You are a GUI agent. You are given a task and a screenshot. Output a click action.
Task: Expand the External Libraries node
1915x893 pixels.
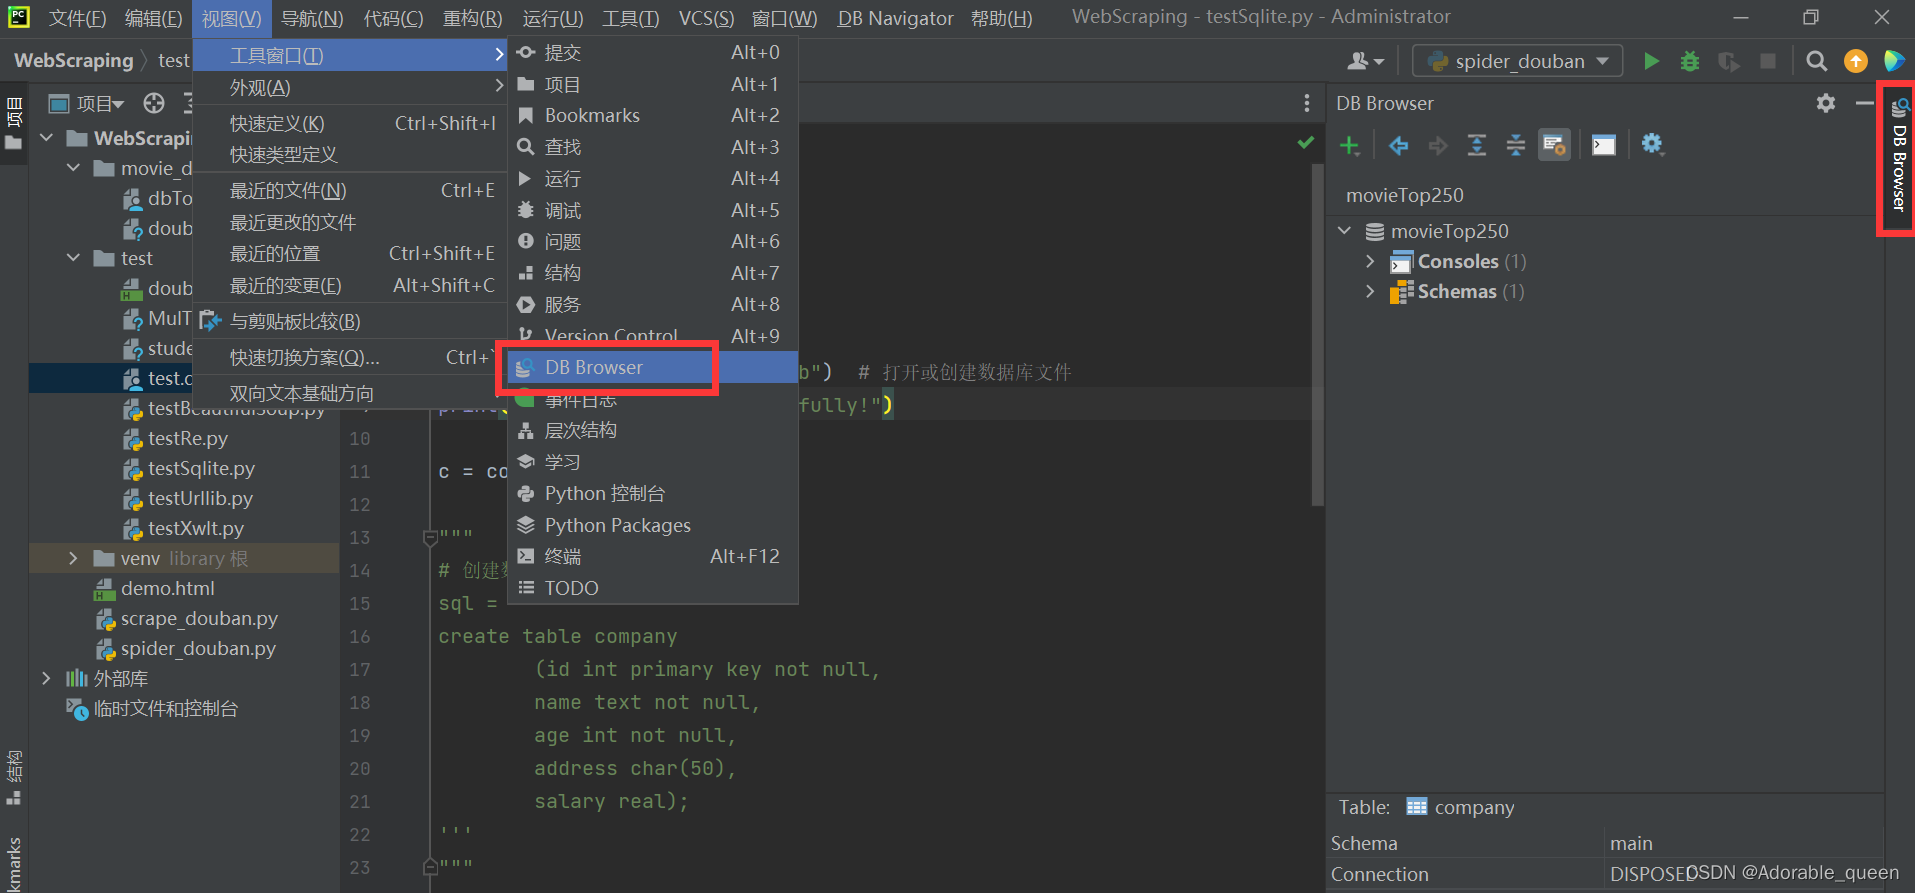47,678
